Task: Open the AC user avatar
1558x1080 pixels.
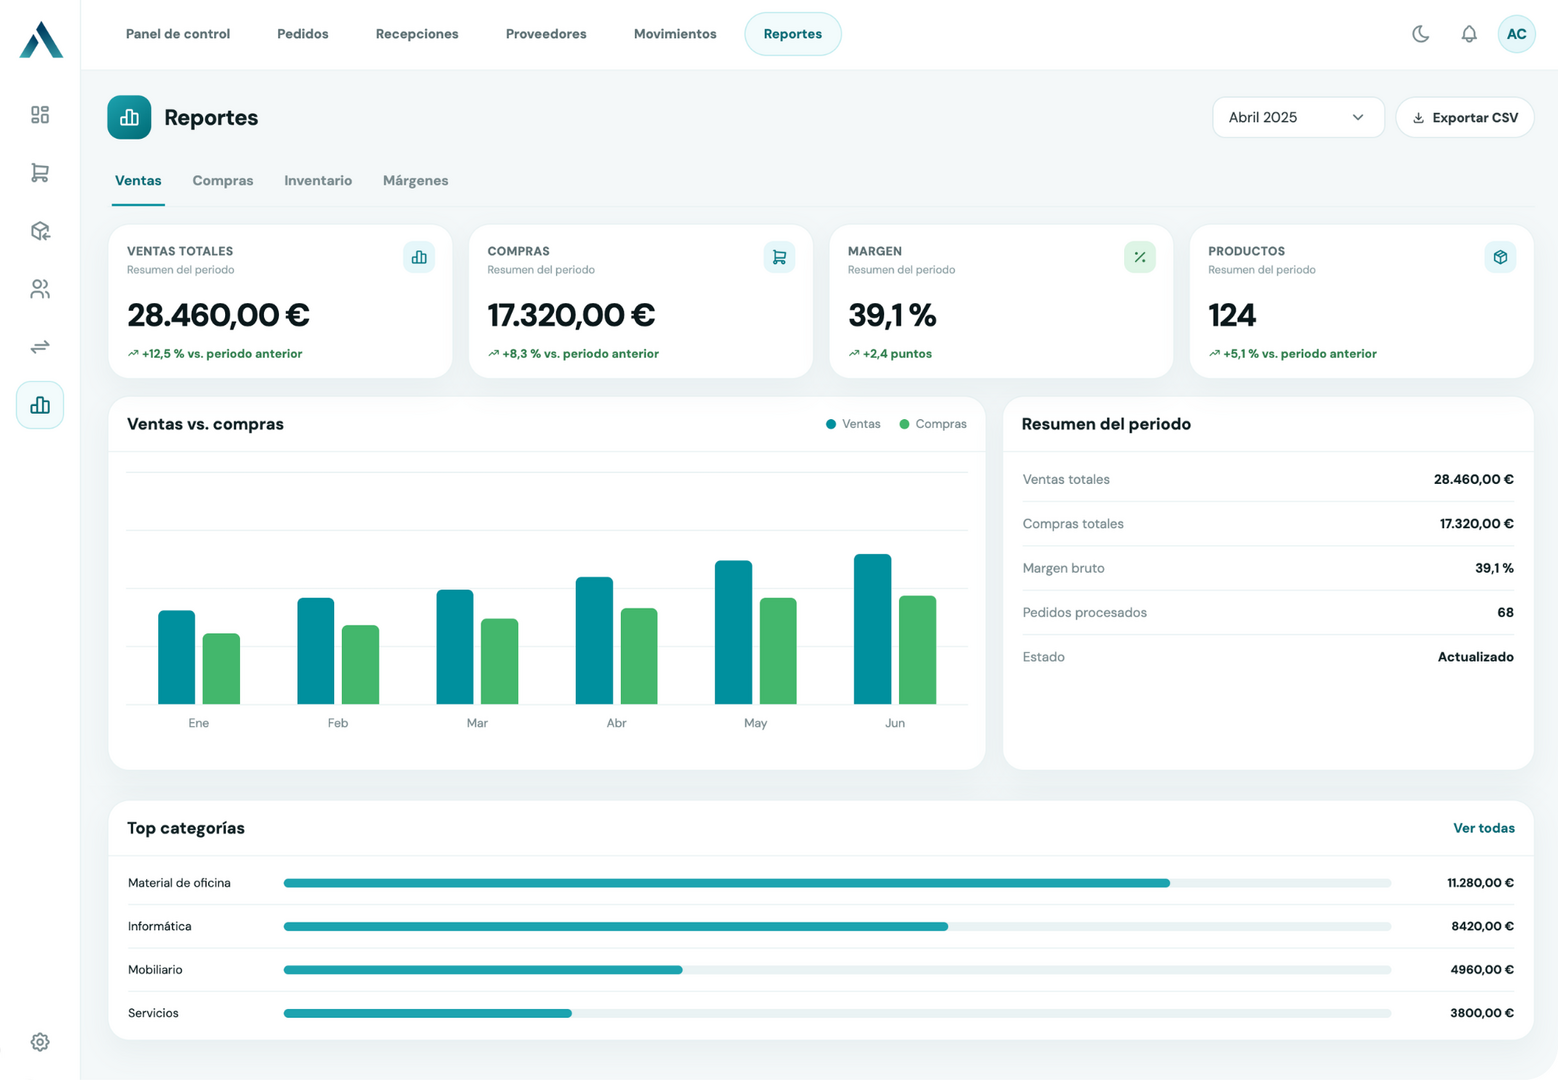Action: (x=1516, y=34)
